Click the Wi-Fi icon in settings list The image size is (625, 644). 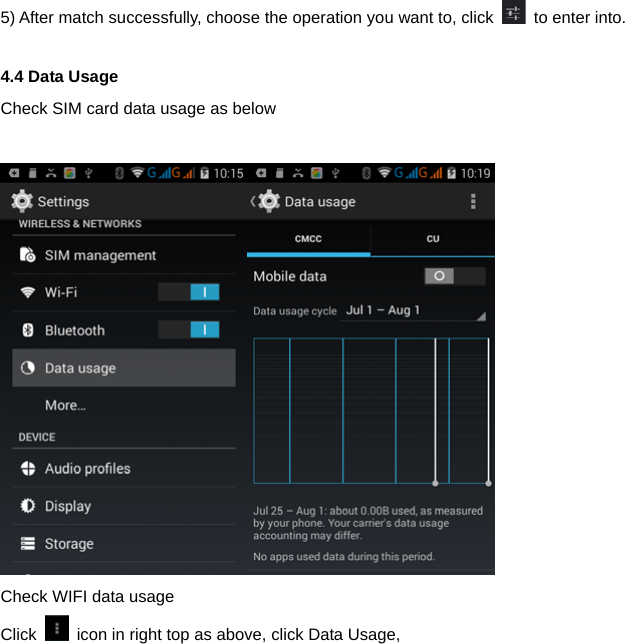tap(28, 292)
